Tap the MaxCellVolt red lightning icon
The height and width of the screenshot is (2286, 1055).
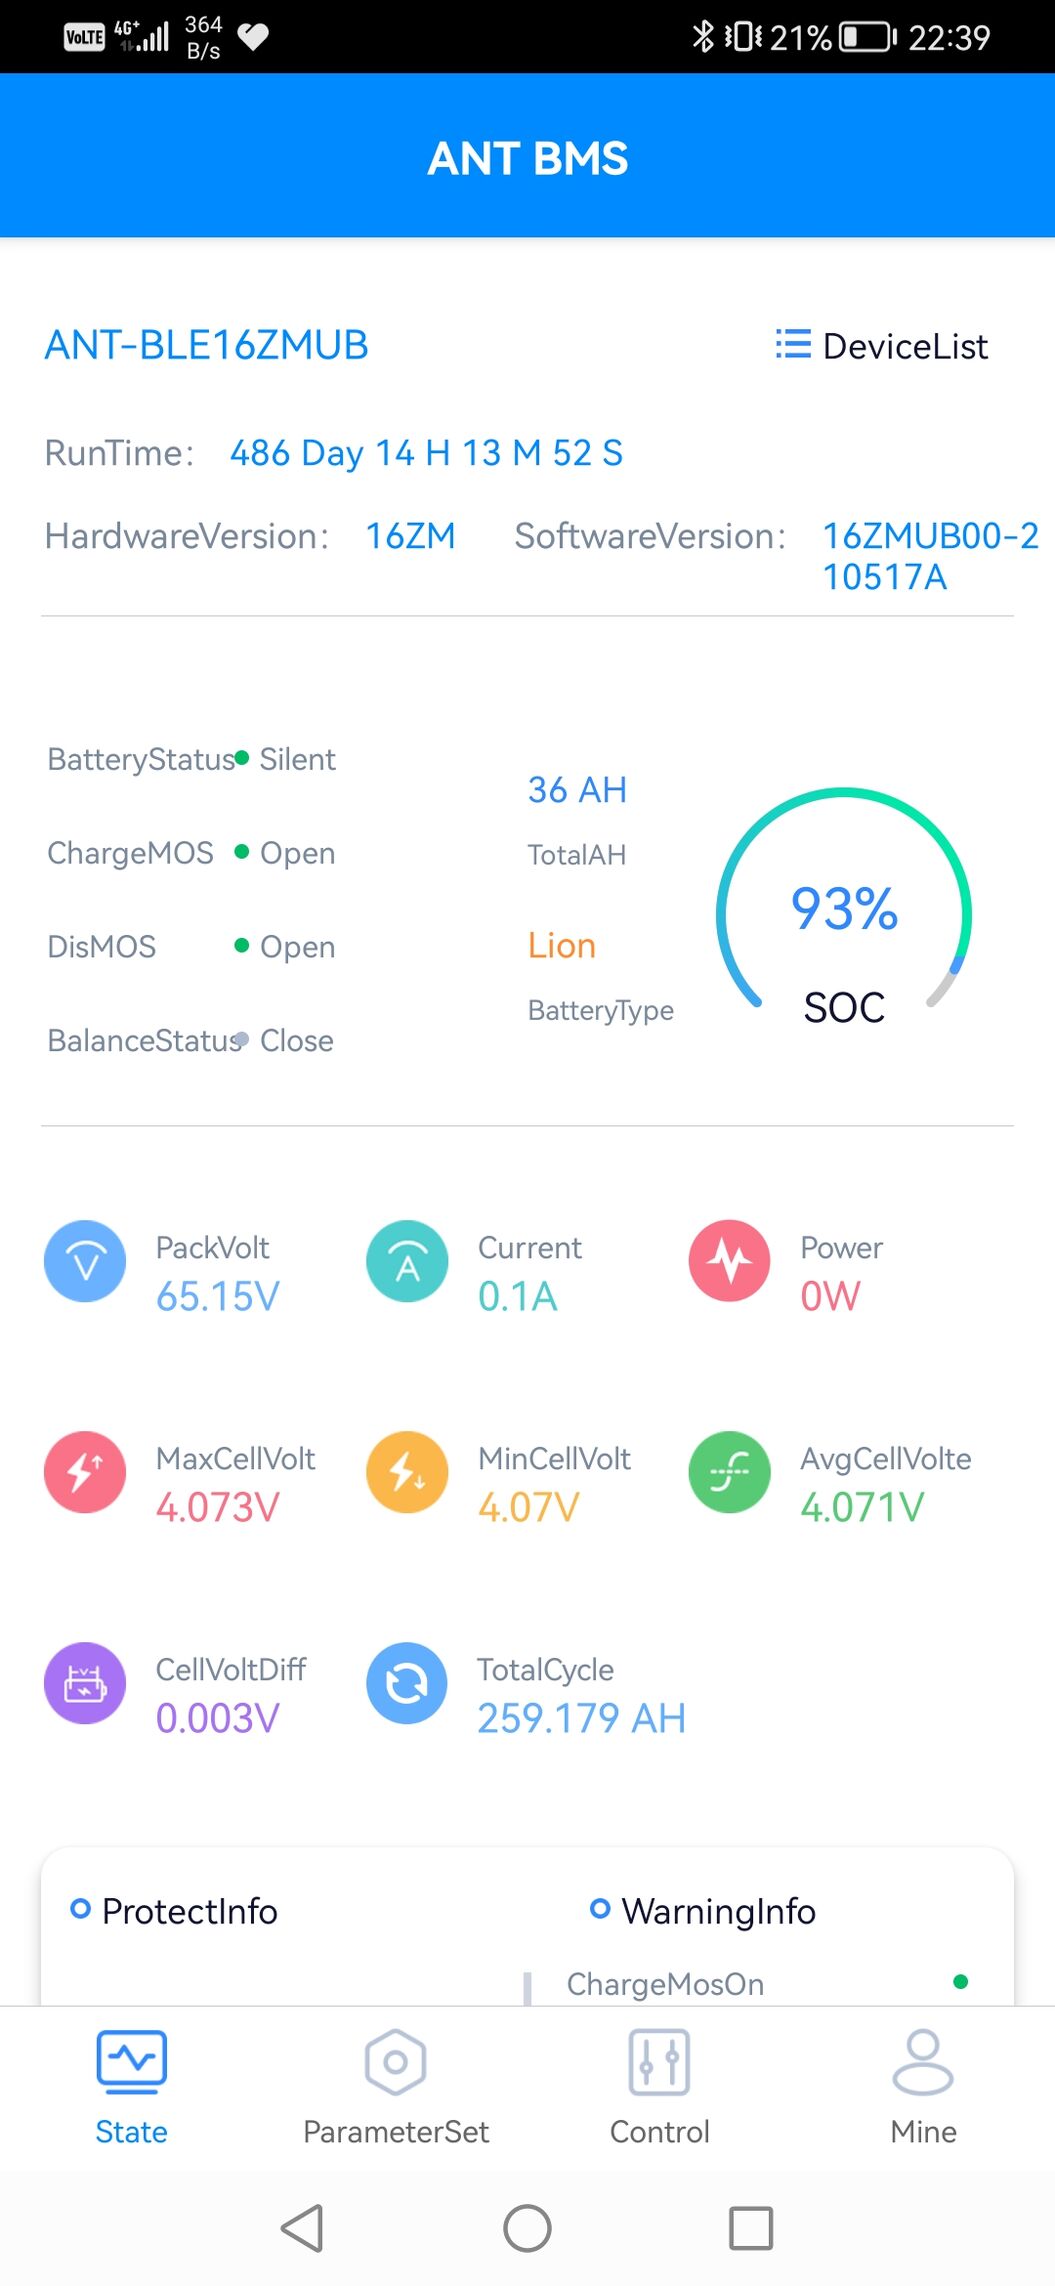[x=85, y=1472]
